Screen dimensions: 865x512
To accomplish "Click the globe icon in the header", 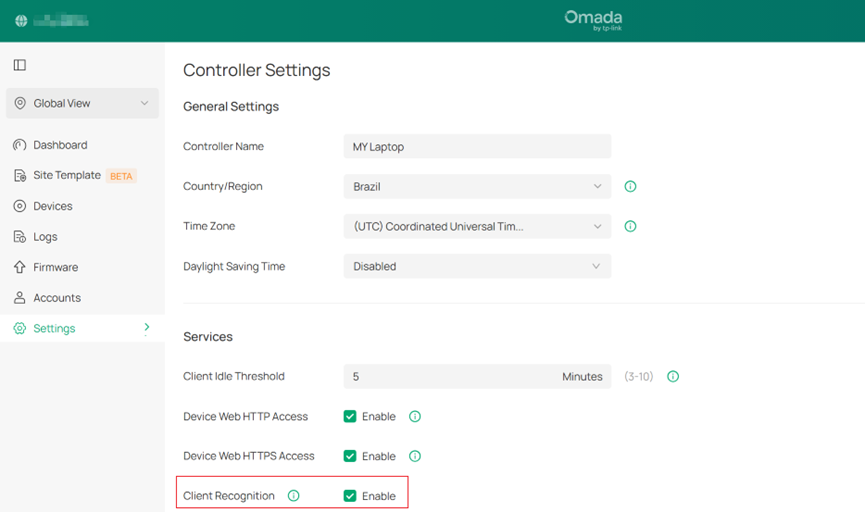I will (x=21, y=20).
